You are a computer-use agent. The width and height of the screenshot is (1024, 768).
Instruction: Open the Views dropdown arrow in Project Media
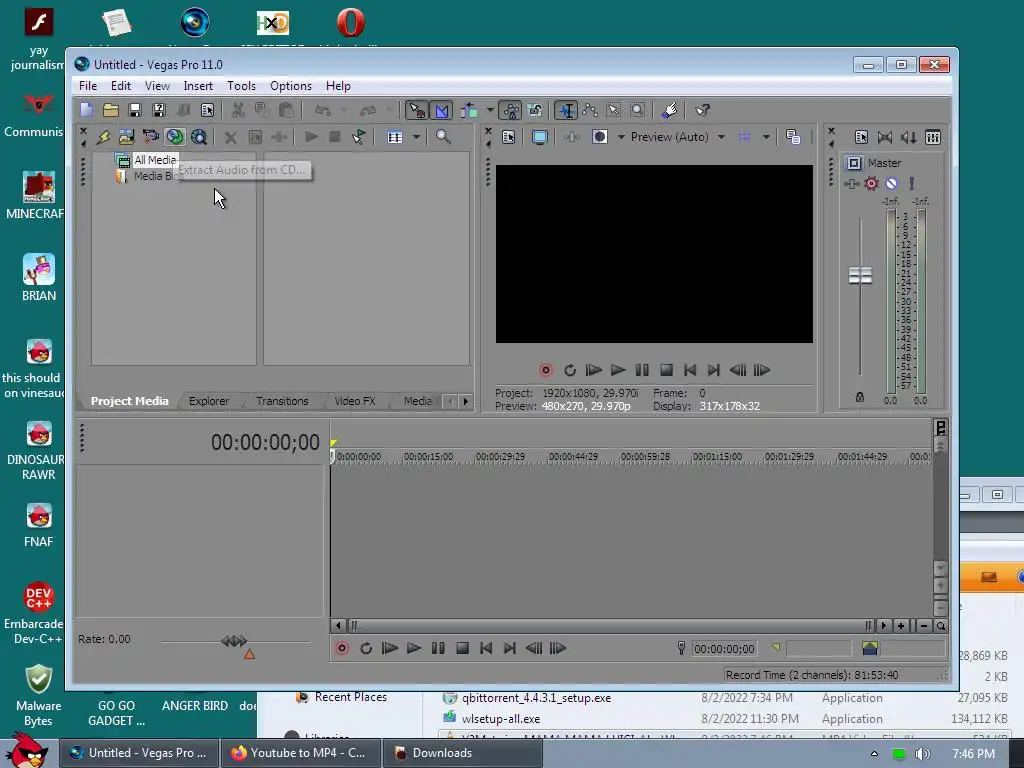coord(416,137)
